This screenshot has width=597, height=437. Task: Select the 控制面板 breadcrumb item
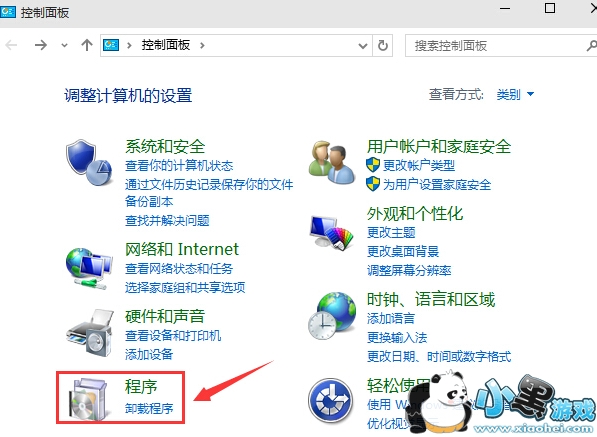tap(166, 45)
